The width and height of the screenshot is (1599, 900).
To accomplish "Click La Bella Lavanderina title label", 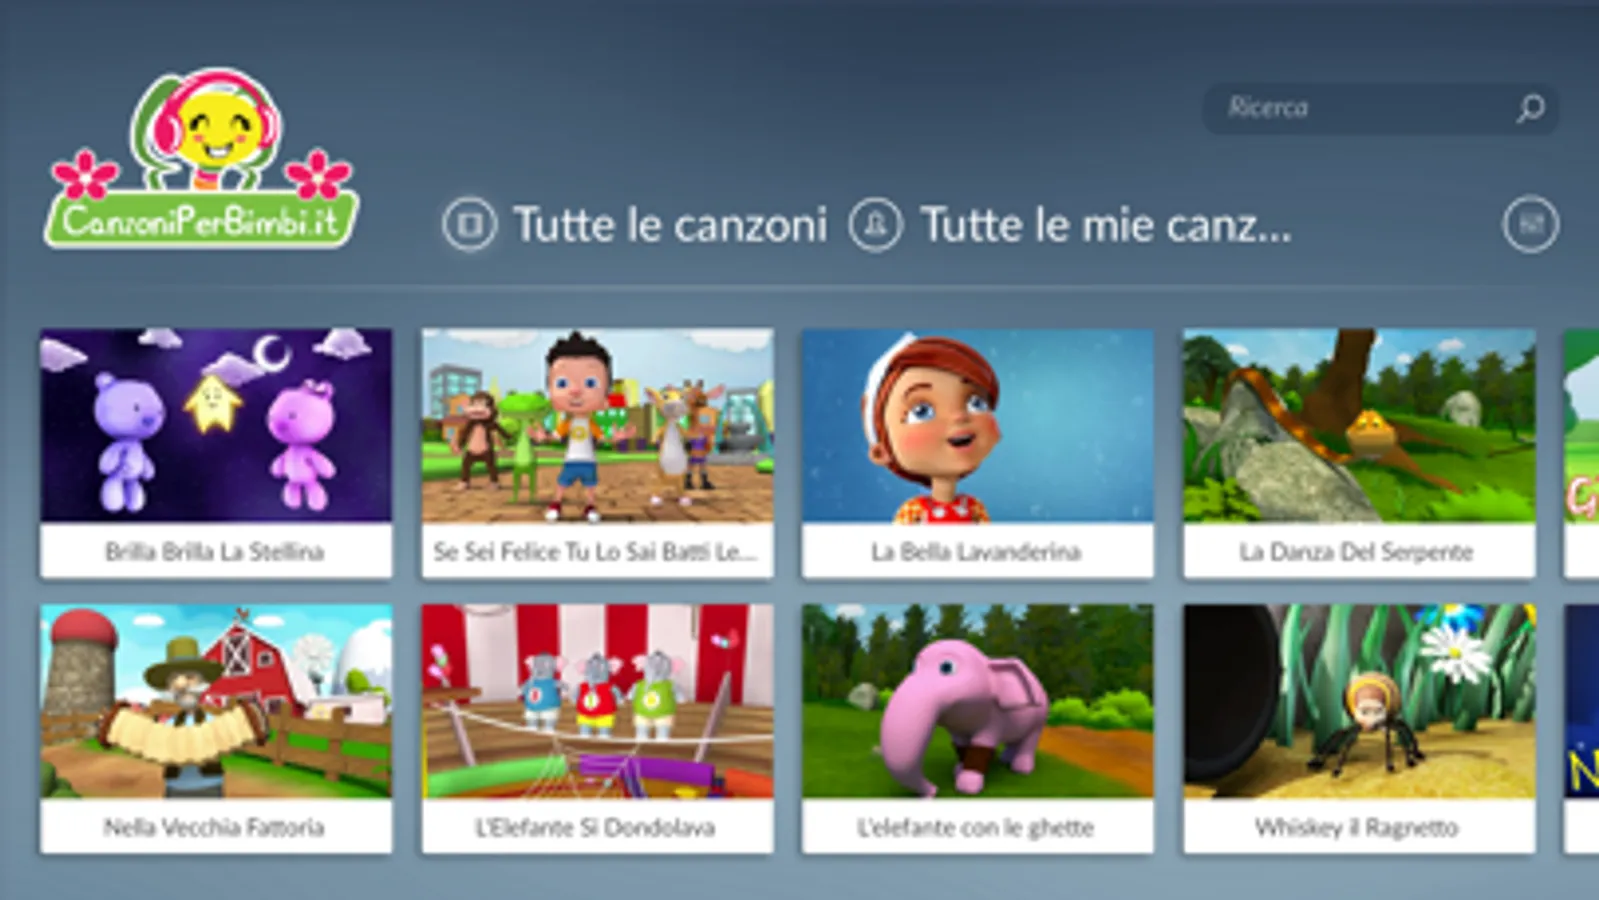I will coord(976,551).
